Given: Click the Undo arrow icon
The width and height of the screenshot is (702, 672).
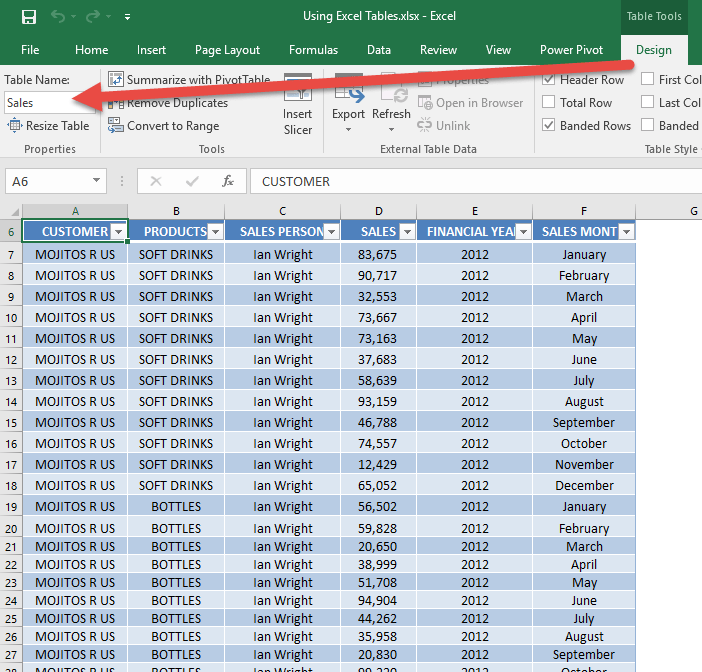Looking at the screenshot, I should tap(58, 17).
